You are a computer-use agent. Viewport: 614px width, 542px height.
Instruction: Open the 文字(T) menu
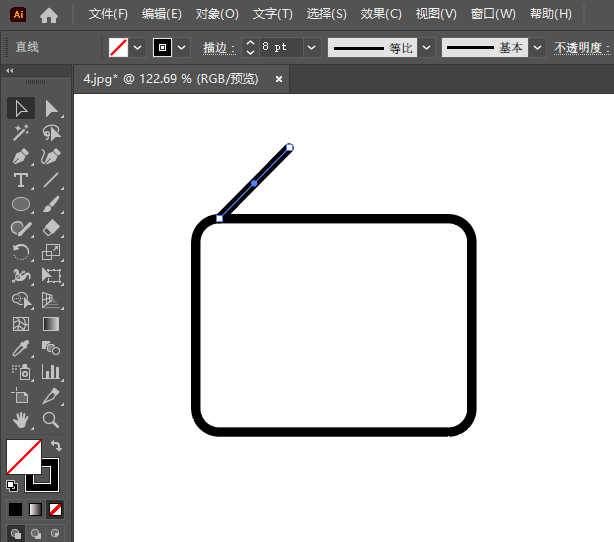273,14
